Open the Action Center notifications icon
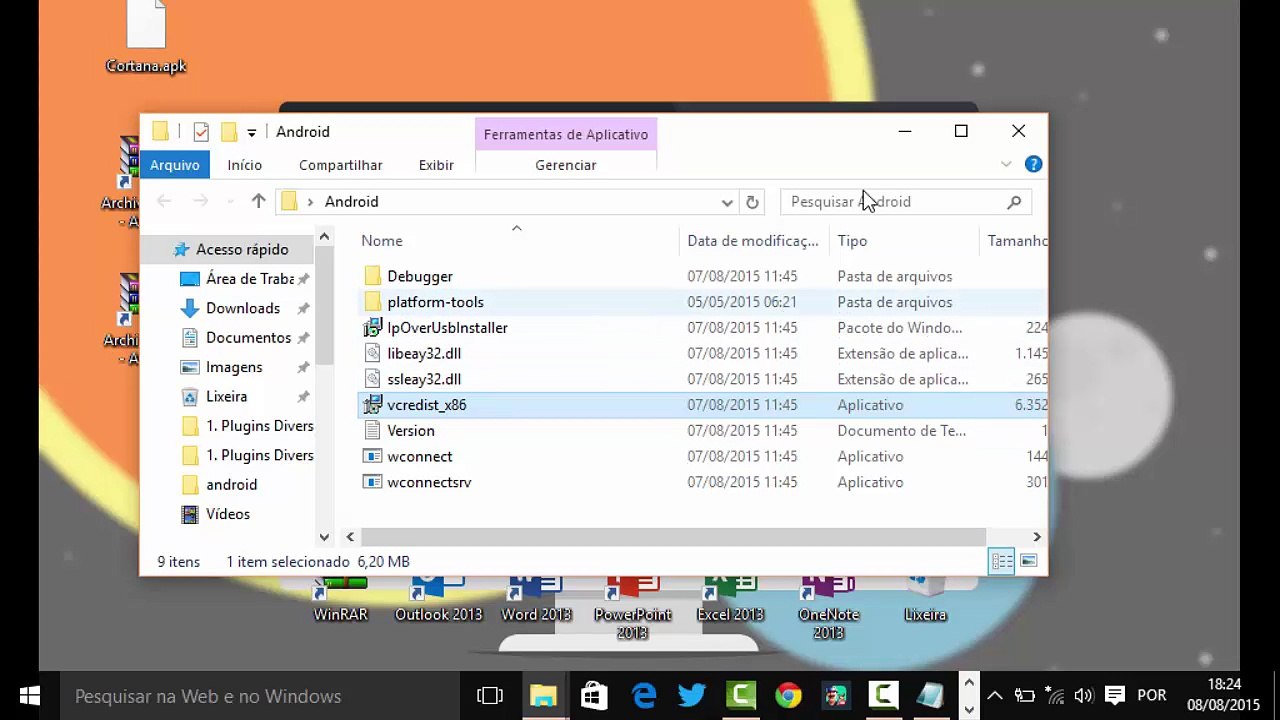Image resolution: width=1280 pixels, height=720 pixels. (1115, 696)
